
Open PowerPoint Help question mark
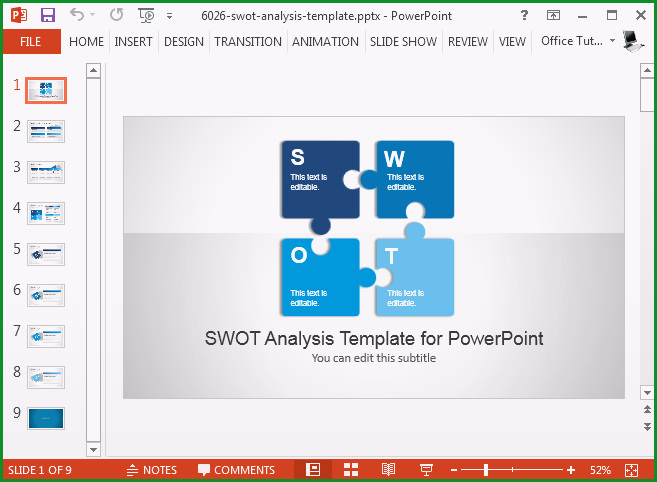tap(524, 16)
